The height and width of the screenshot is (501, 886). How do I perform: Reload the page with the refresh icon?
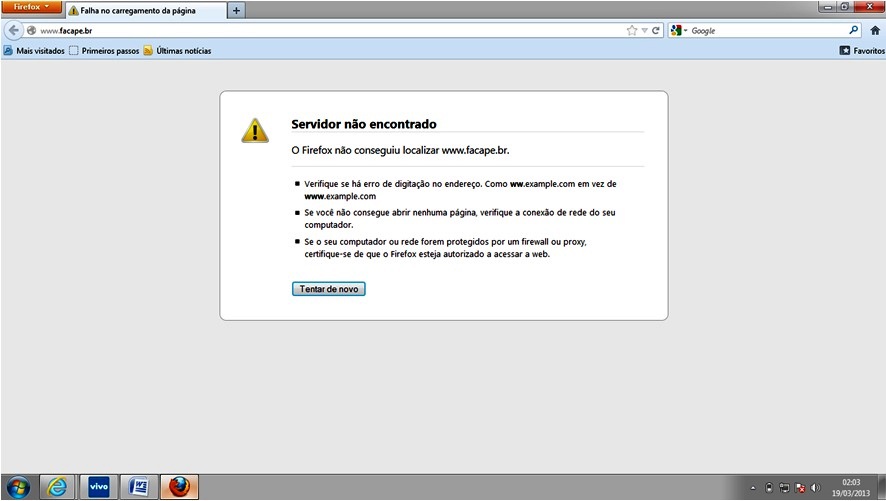pos(656,31)
